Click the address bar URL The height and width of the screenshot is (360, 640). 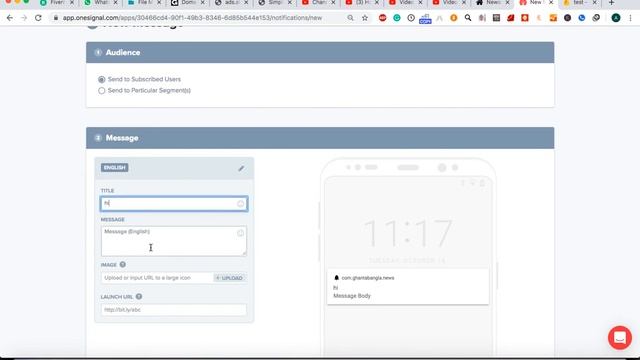point(192,18)
